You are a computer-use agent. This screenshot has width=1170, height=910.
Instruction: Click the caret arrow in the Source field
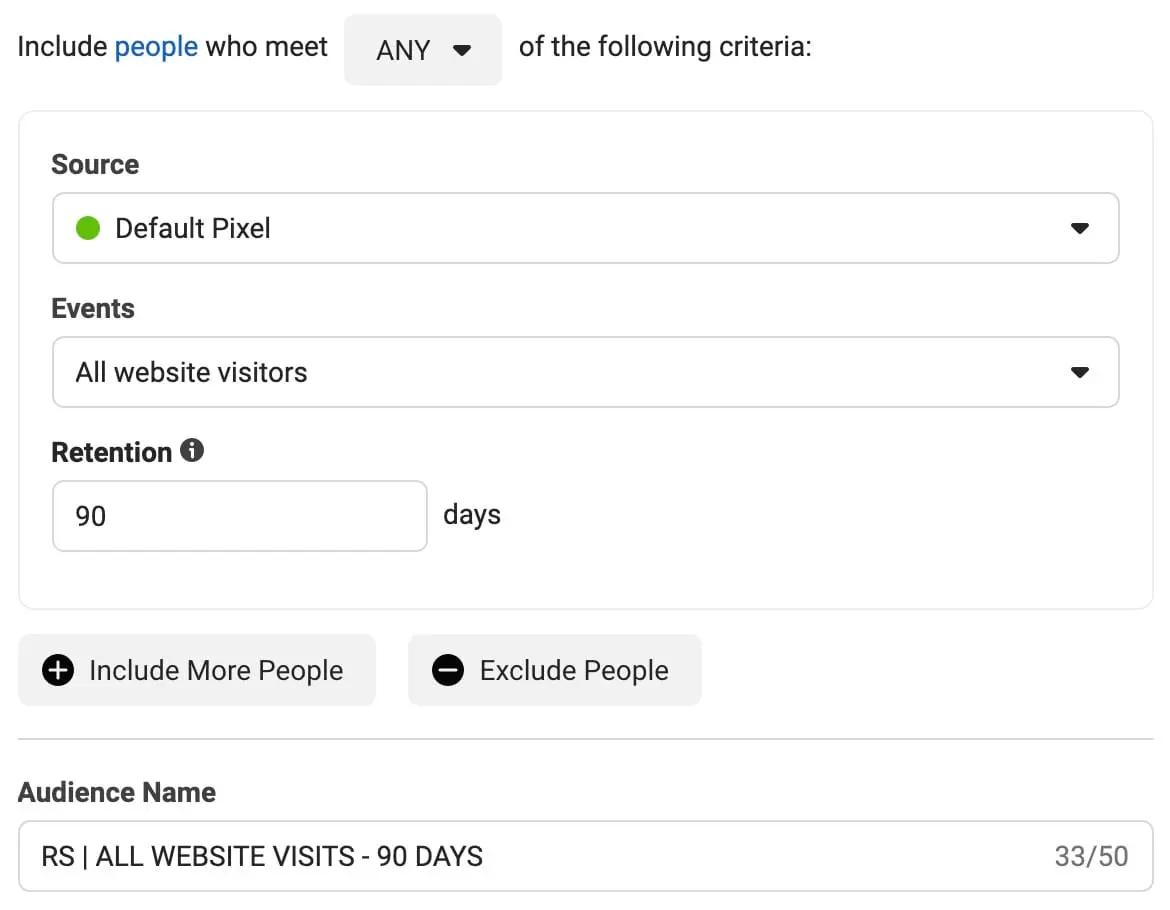click(1079, 228)
